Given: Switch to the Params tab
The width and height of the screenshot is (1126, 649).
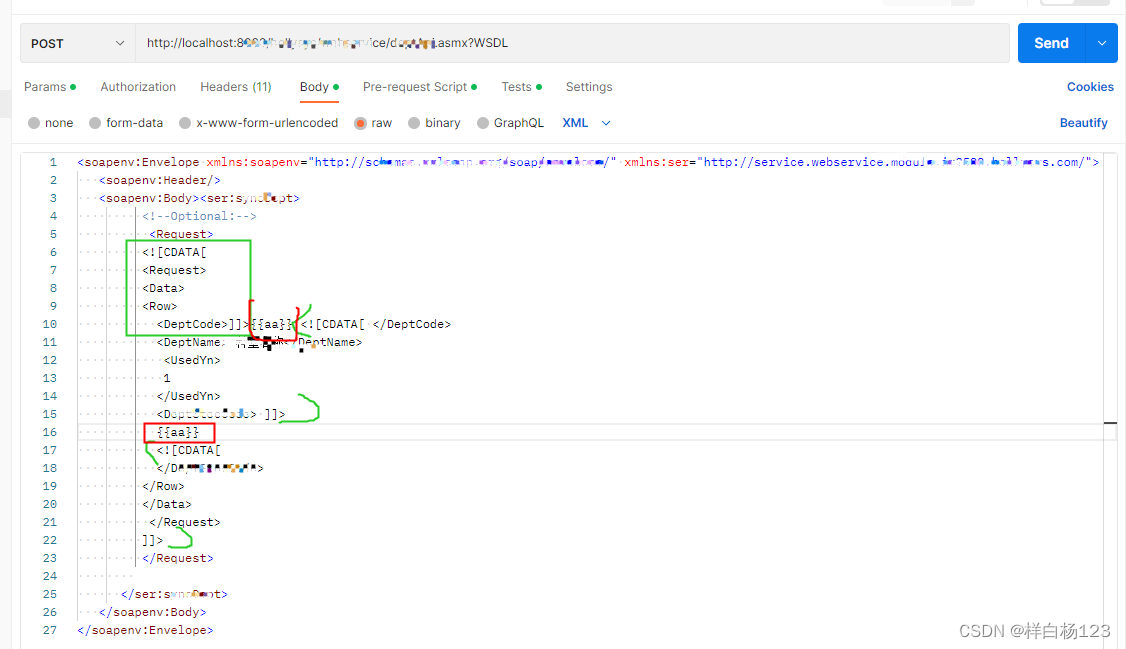Looking at the screenshot, I should click(x=46, y=87).
